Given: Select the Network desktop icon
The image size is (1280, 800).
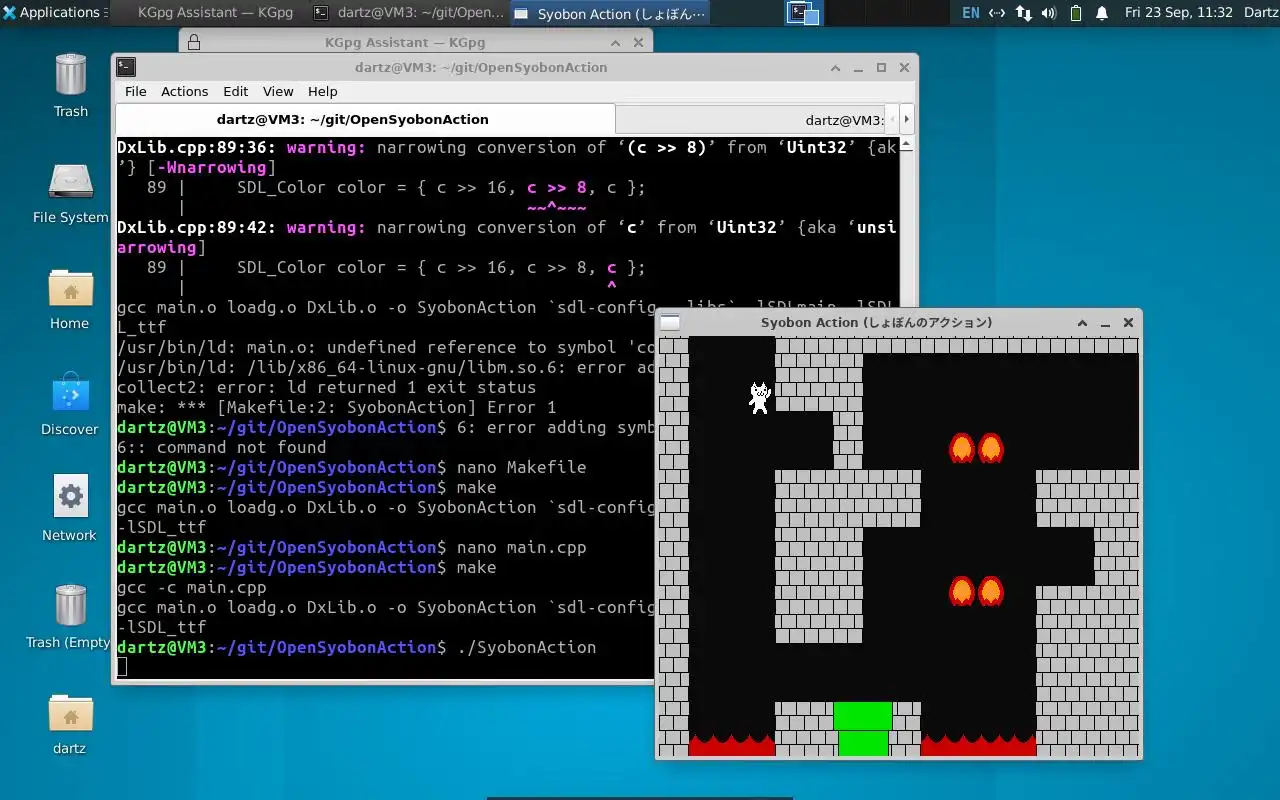Looking at the screenshot, I should coord(70,510).
